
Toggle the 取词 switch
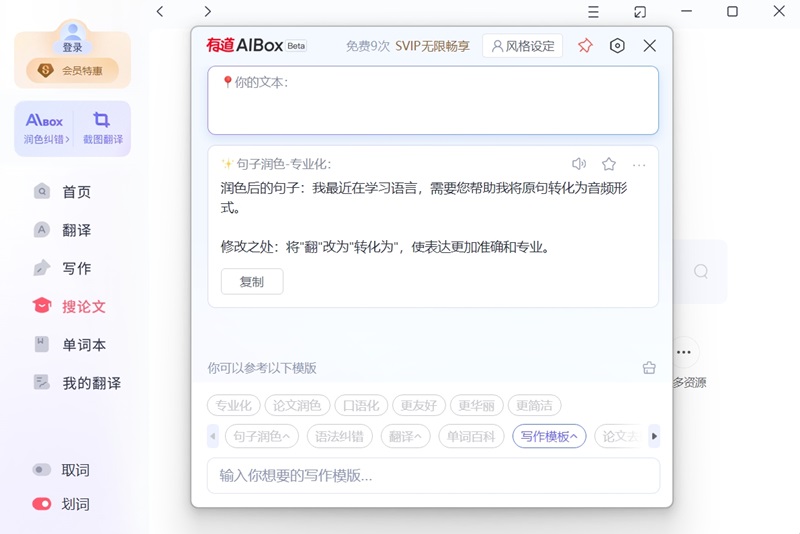[x=42, y=470]
